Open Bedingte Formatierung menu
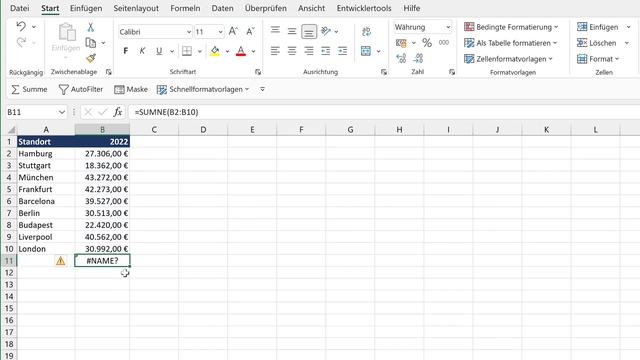The image size is (640, 360). click(x=511, y=27)
